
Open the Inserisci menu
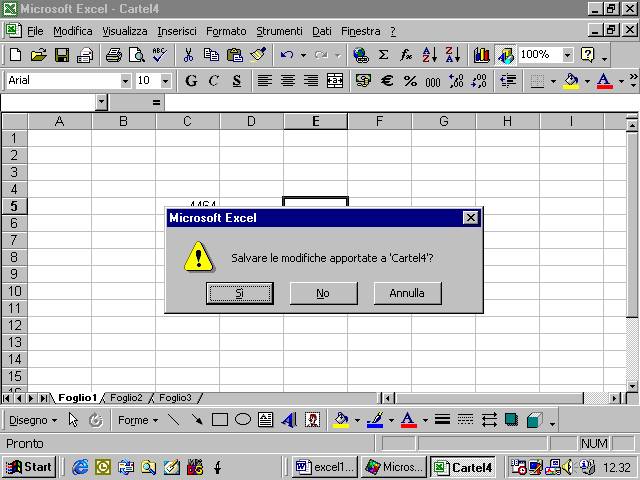tap(177, 31)
